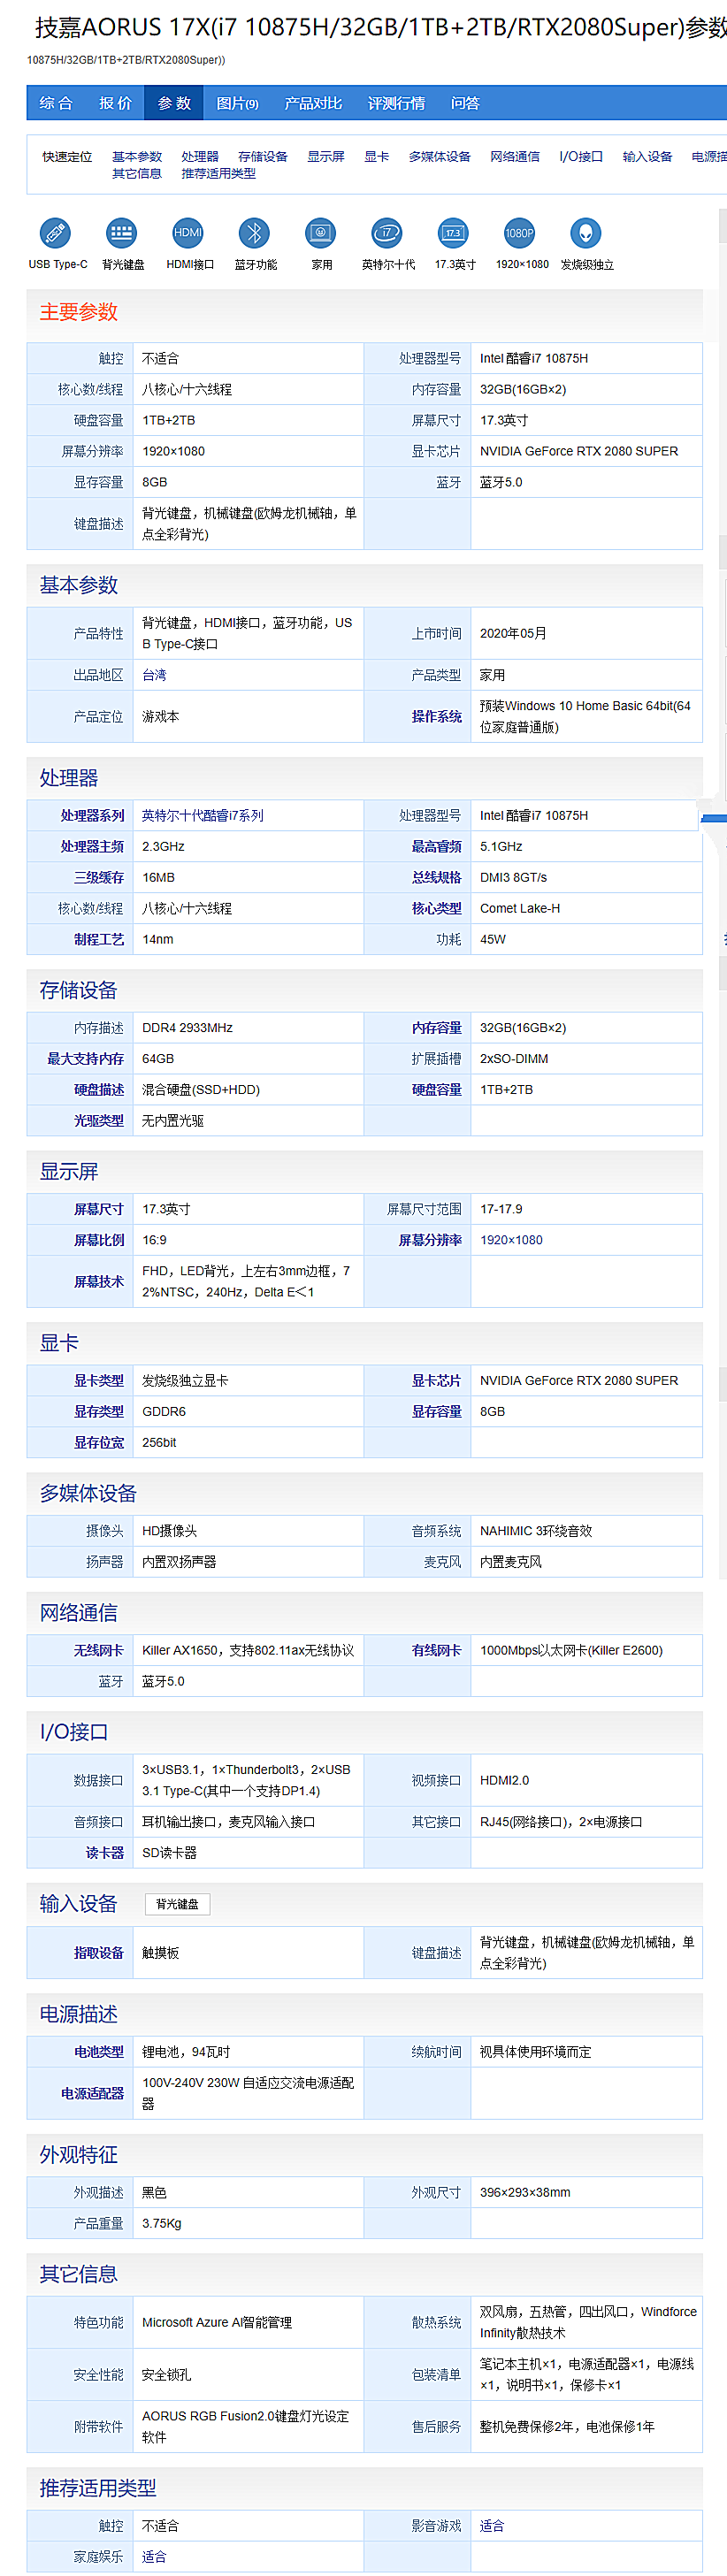Screen dimensions: 727x2576
Task: Click the backlit keyboard (背光键盘) icon
Action: click(x=121, y=233)
